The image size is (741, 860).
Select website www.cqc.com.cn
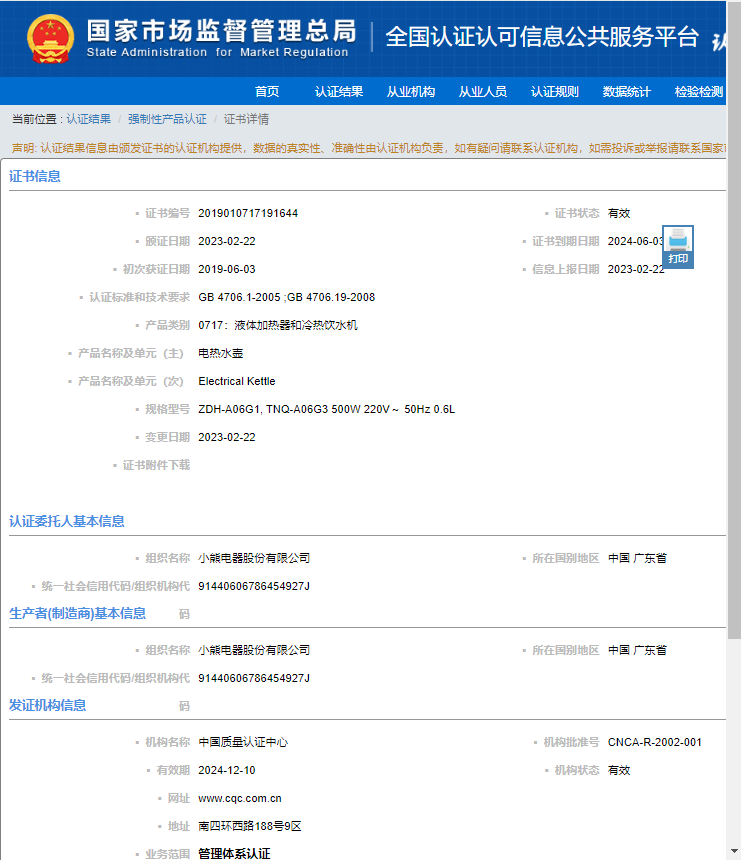[240, 799]
